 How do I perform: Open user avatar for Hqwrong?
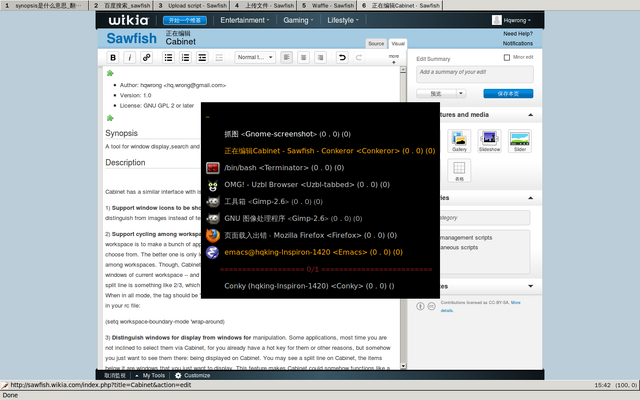click(497, 20)
